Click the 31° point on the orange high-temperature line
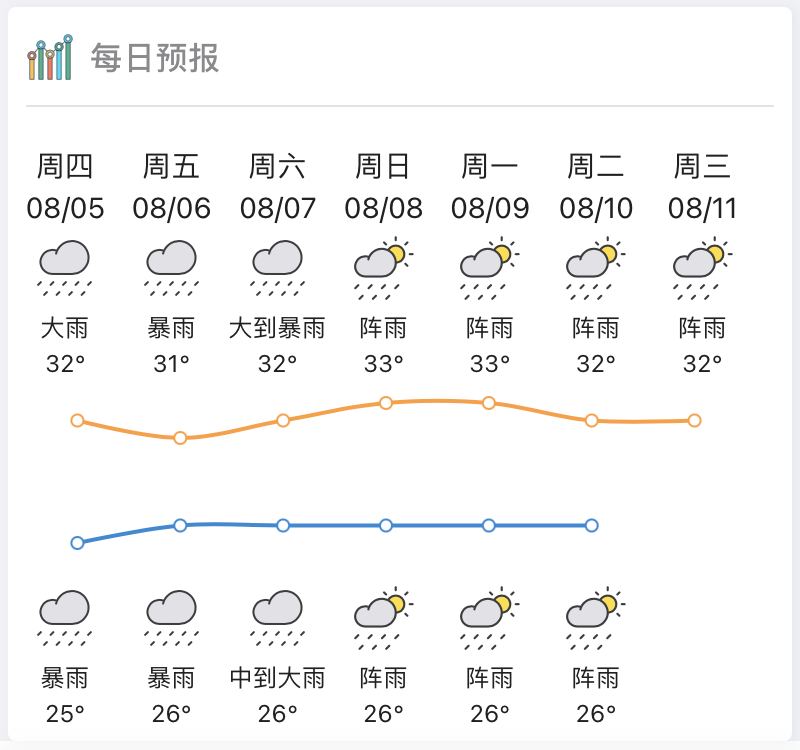Screen dimensions: 800x750 (x=180, y=438)
